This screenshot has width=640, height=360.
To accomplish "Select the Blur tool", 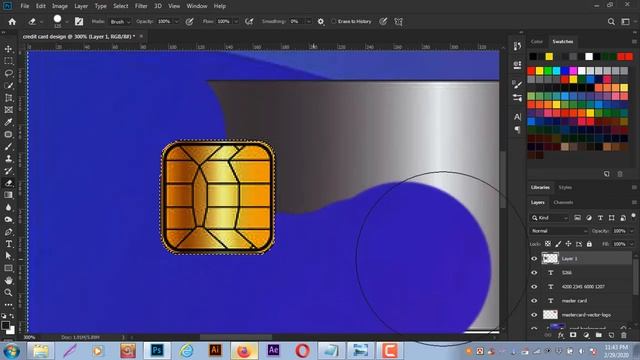I will 8,207.
